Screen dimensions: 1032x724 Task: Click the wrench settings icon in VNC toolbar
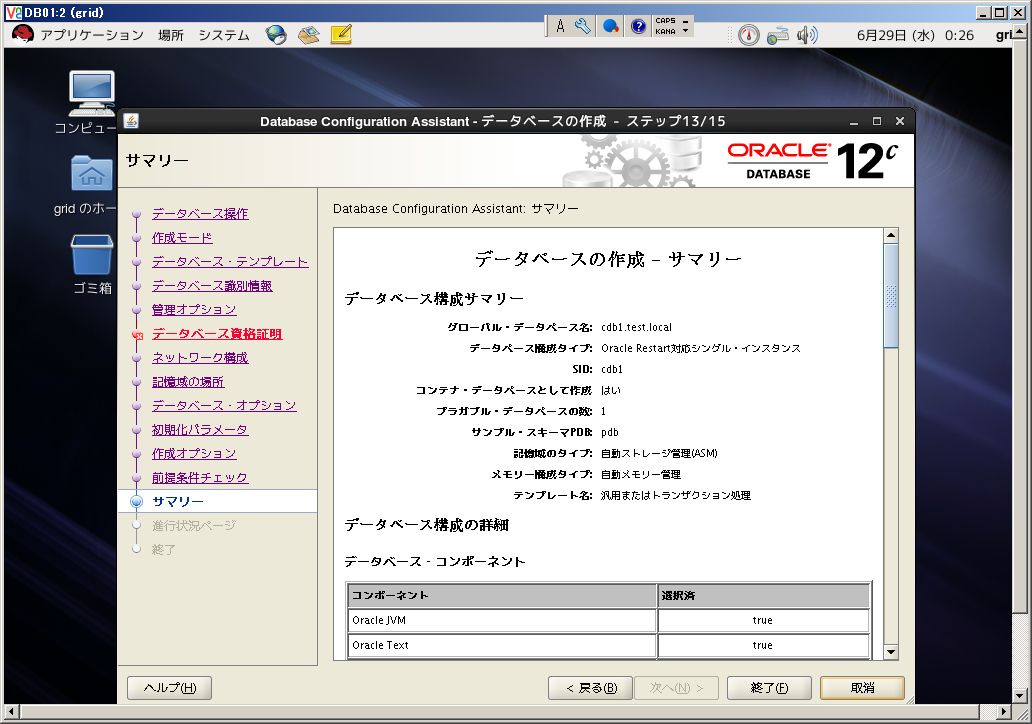click(582, 26)
